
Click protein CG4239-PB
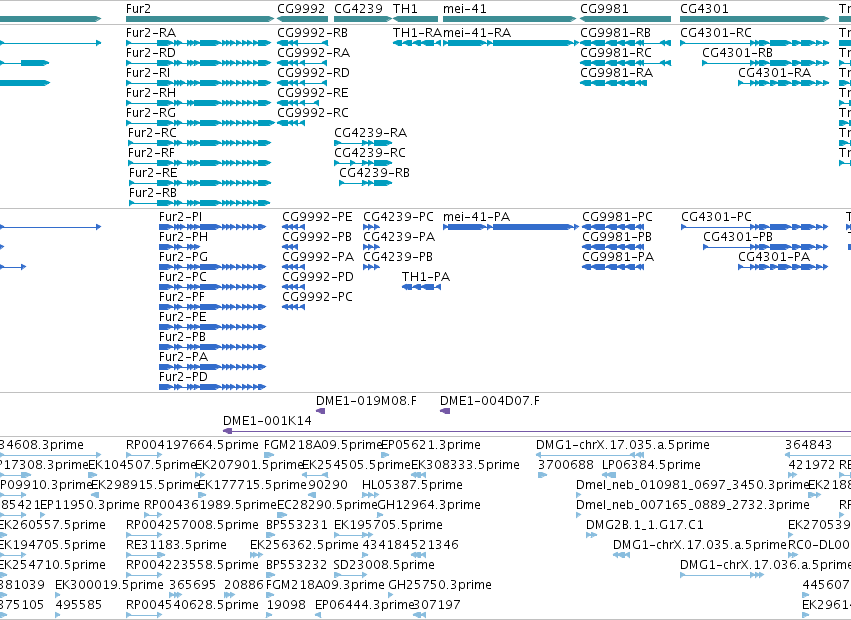point(371,267)
